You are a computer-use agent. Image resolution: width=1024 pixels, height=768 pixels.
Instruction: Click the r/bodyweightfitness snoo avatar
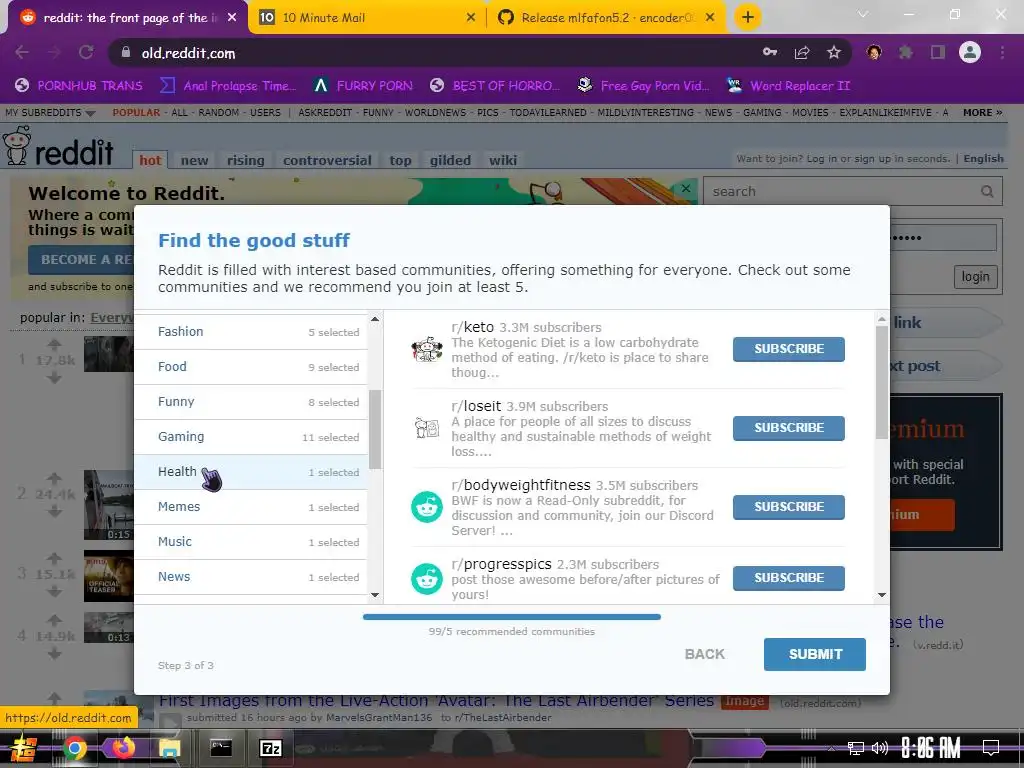tap(427, 507)
